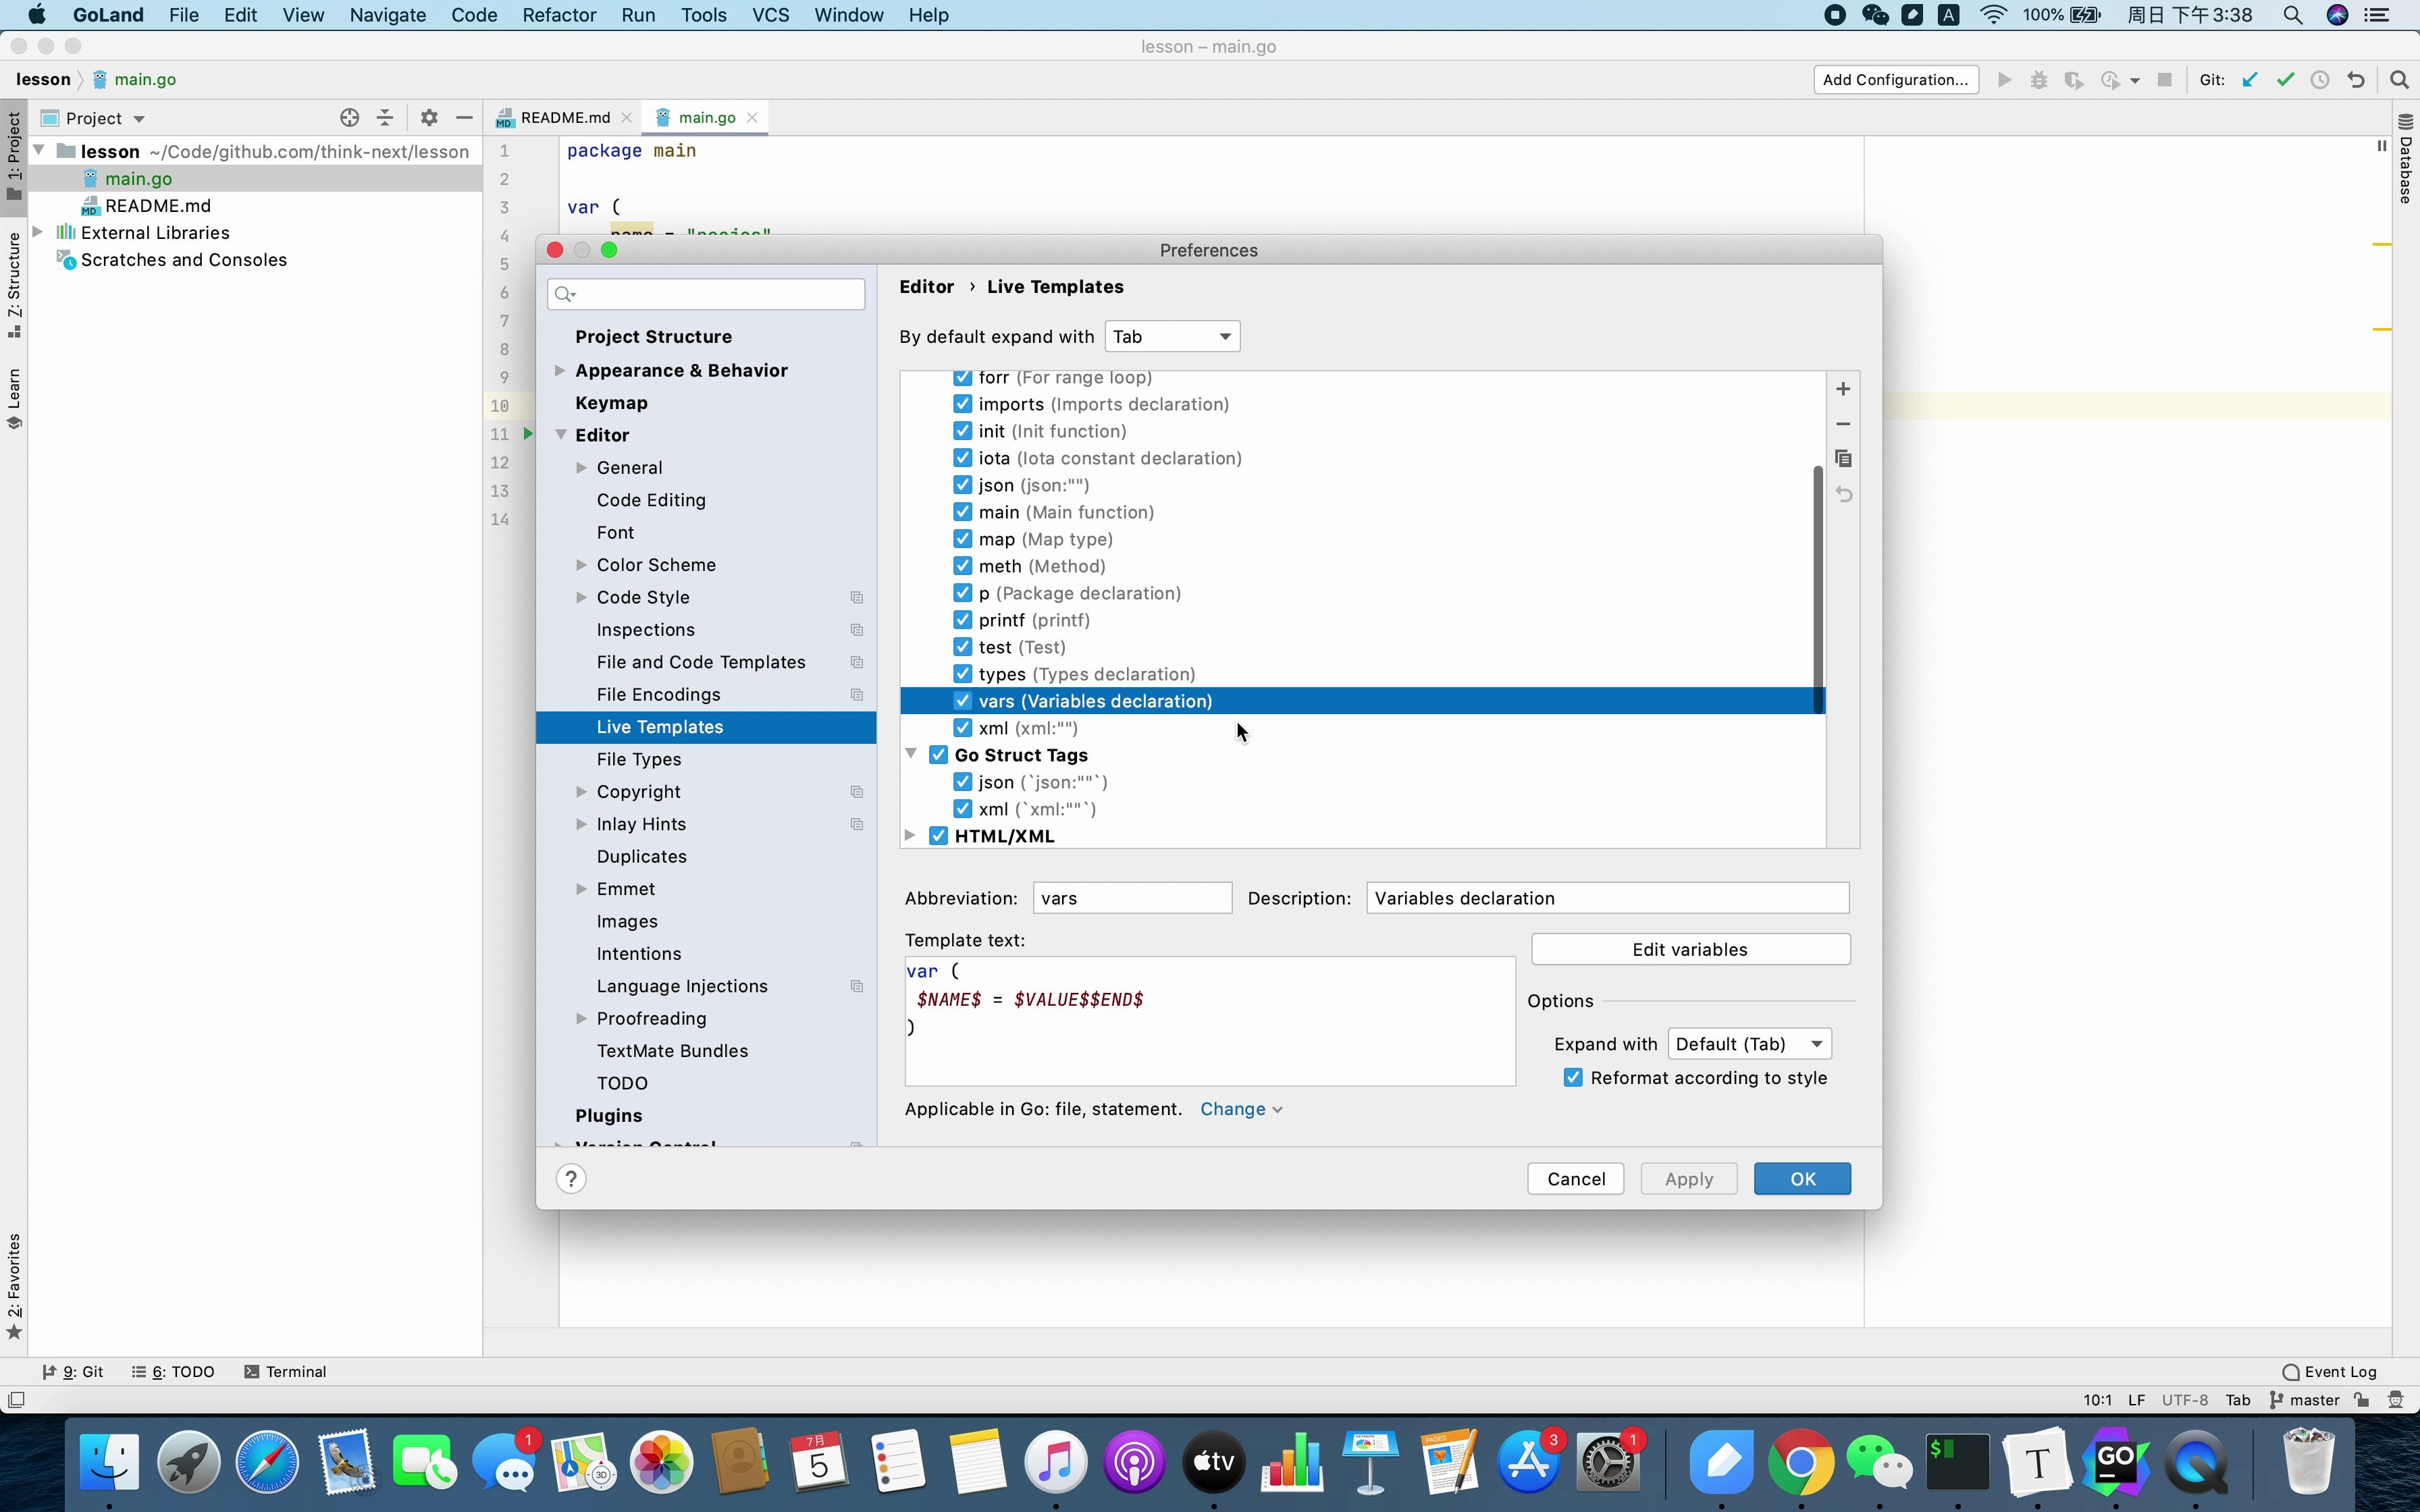Expand the HTML/XML template group

[910, 836]
